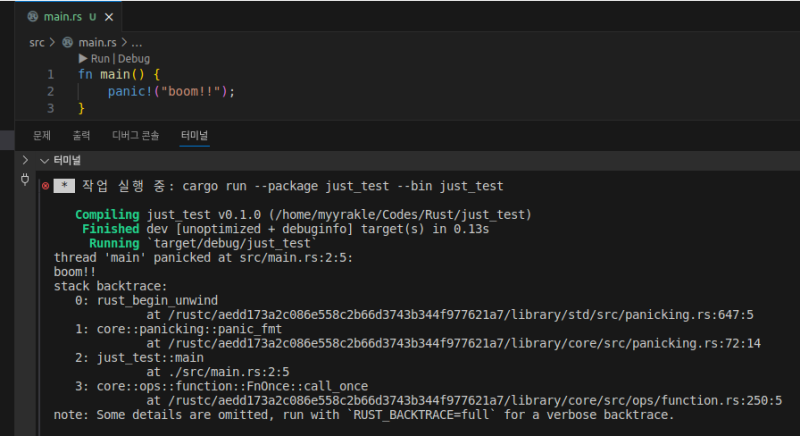The width and height of the screenshot is (800, 436).
Task: Click the red error circle in the terminal
Action: tap(45, 186)
